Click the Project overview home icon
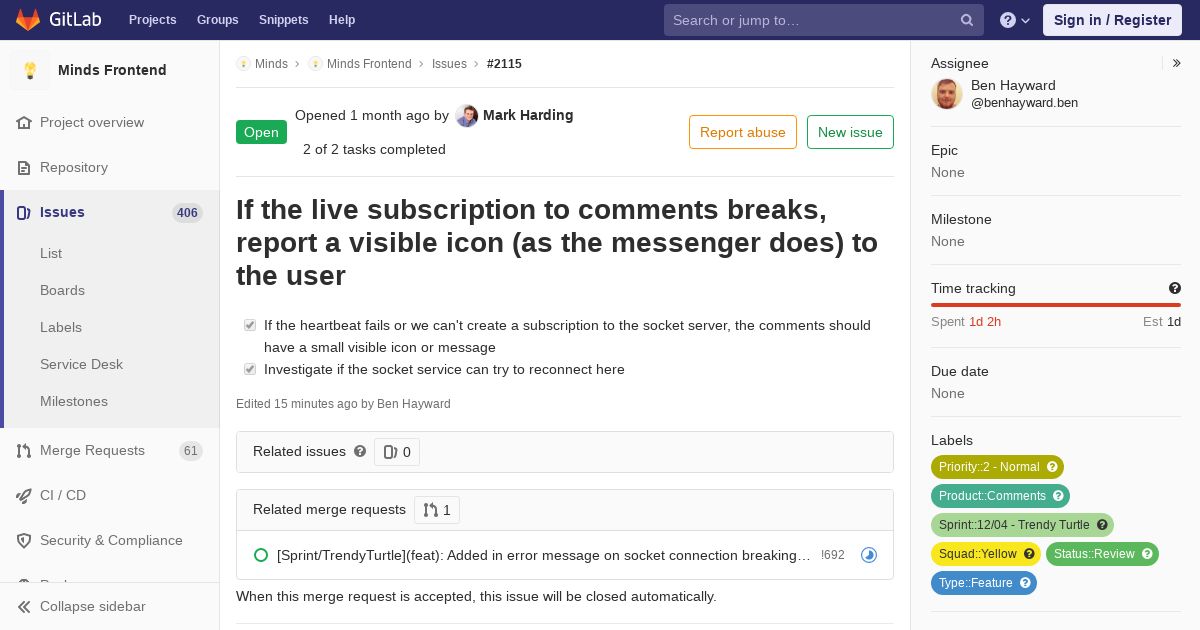The height and width of the screenshot is (630, 1200). pyautogui.click(x=24, y=123)
